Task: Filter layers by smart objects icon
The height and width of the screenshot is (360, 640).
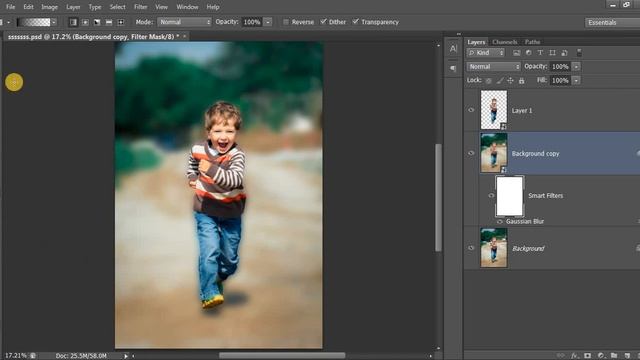Action: coord(564,53)
